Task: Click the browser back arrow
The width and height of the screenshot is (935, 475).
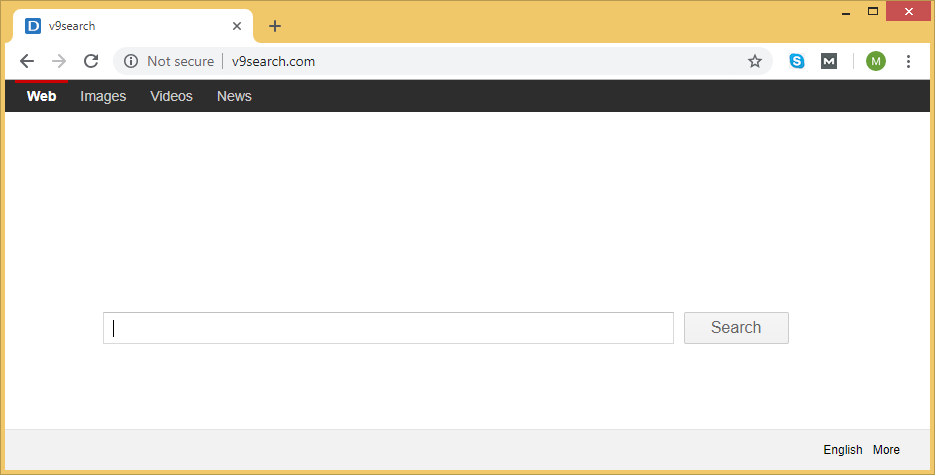Action: [x=27, y=61]
